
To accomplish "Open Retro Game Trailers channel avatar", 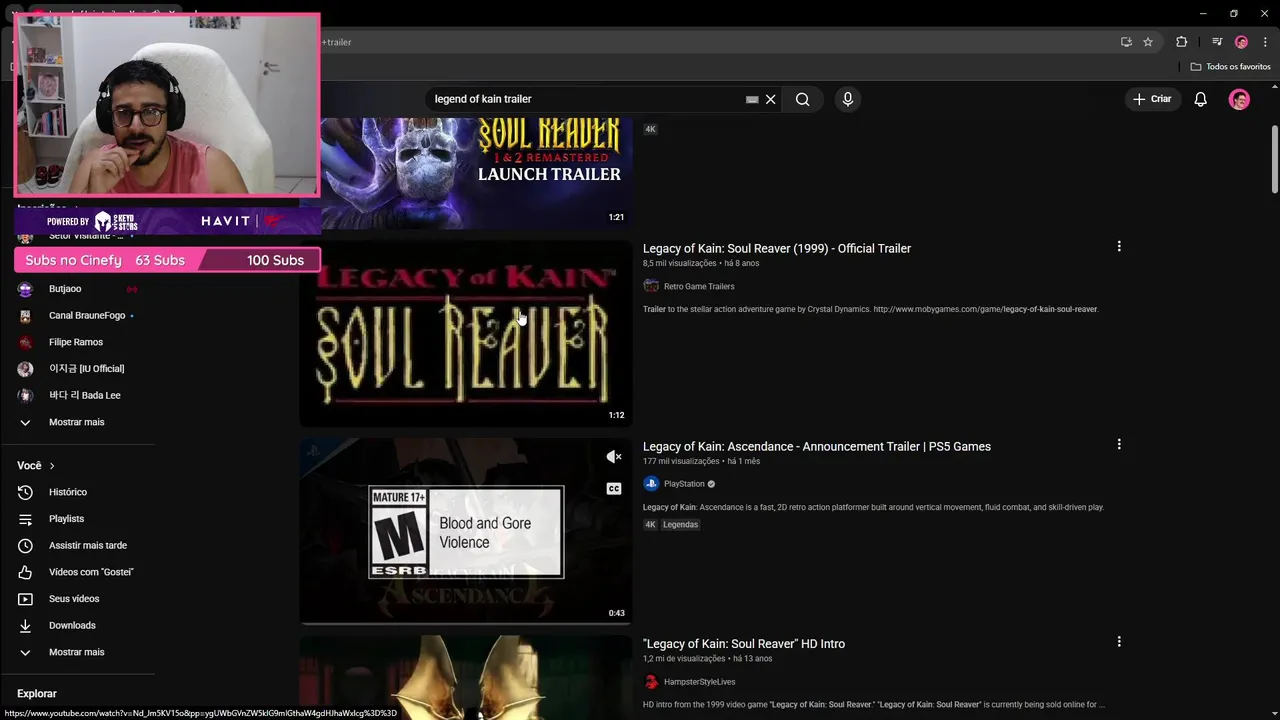I will tap(651, 286).
